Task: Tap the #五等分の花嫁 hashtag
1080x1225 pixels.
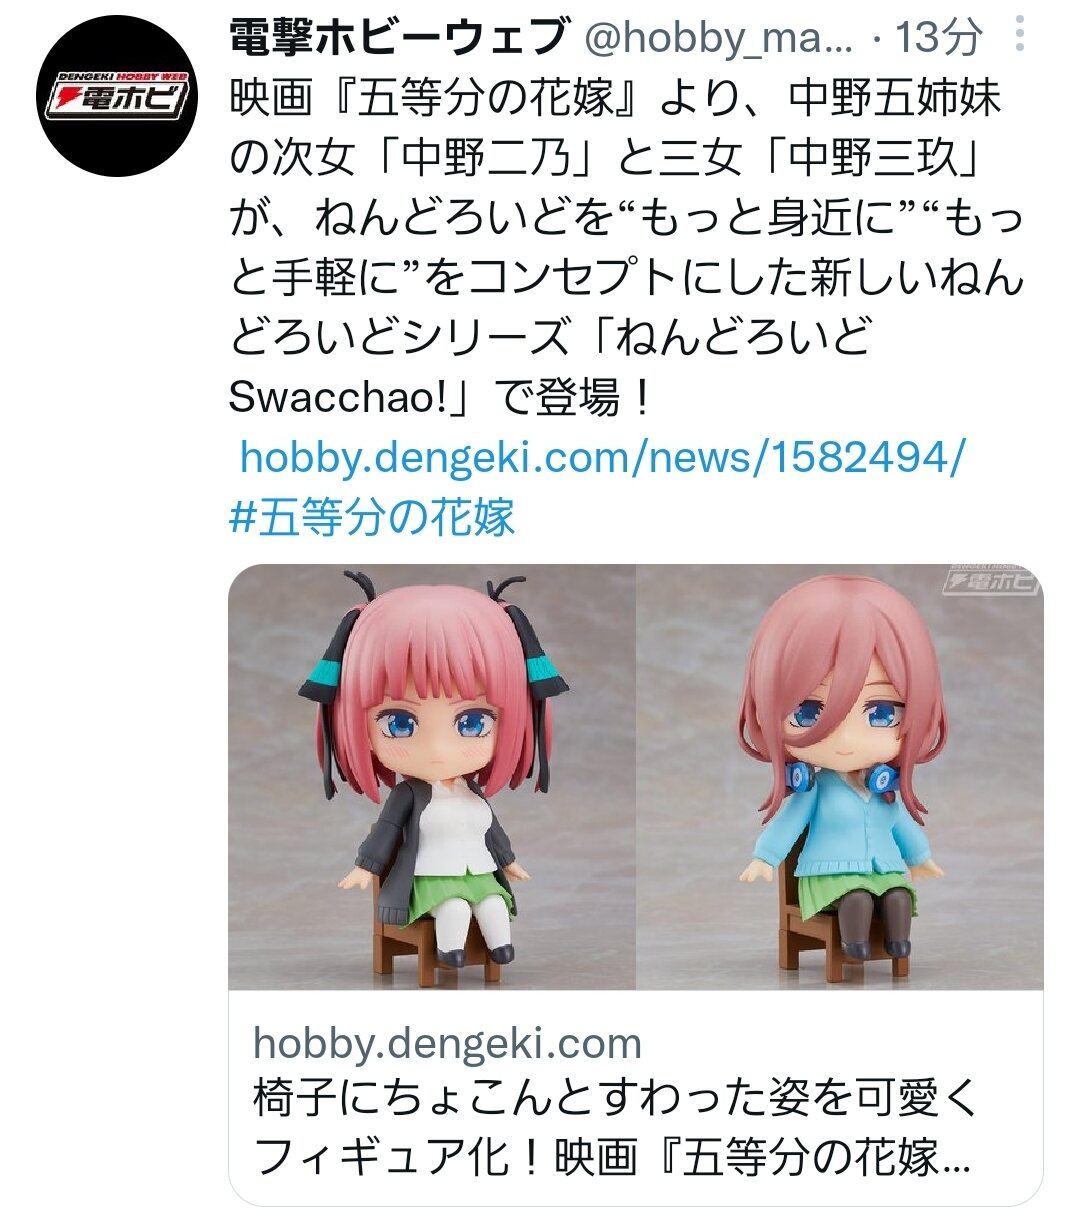Action: (x=372, y=518)
